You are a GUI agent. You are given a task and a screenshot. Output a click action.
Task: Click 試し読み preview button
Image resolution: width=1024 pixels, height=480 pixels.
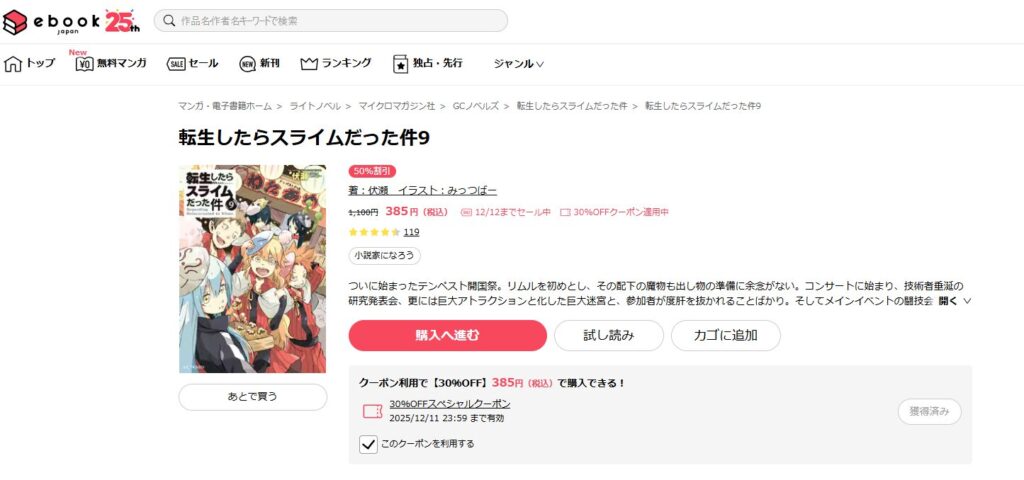pos(609,336)
